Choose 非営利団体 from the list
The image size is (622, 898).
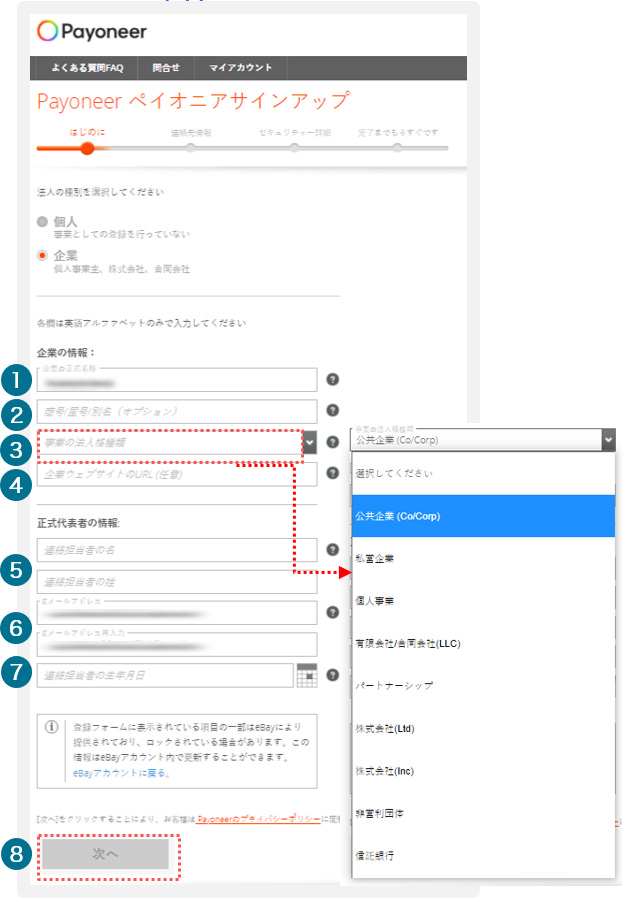coord(483,813)
